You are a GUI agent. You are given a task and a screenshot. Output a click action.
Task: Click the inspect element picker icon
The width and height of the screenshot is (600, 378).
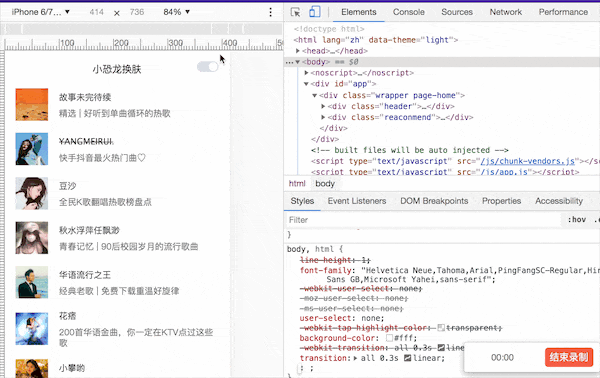pos(295,12)
